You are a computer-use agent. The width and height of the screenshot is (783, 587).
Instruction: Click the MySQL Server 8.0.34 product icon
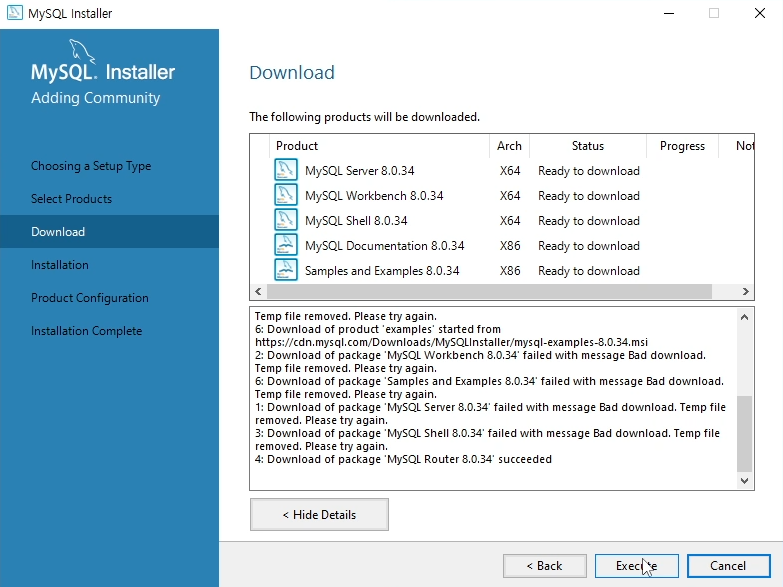[286, 170]
